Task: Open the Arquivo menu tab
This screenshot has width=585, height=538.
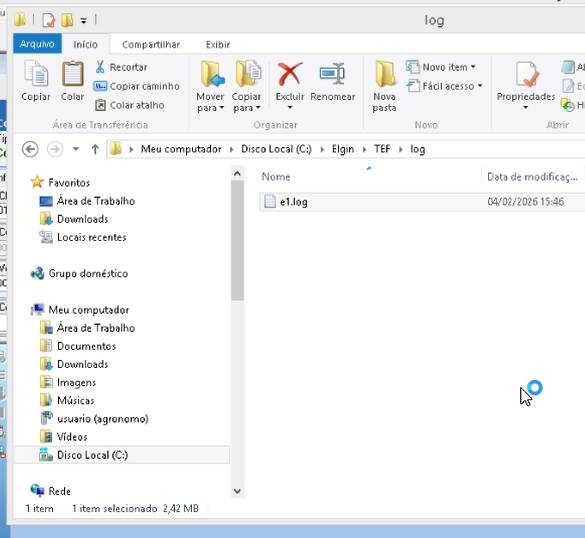Action: tap(37, 44)
